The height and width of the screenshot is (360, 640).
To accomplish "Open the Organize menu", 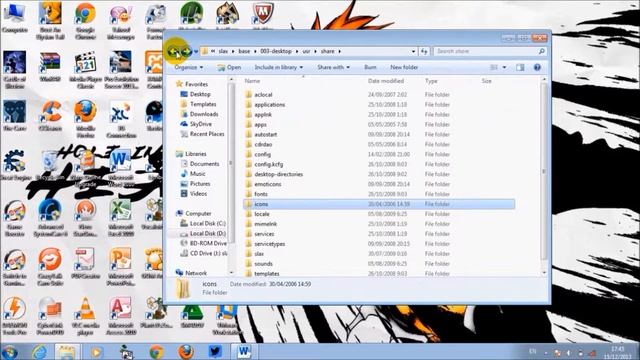I will (189, 67).
